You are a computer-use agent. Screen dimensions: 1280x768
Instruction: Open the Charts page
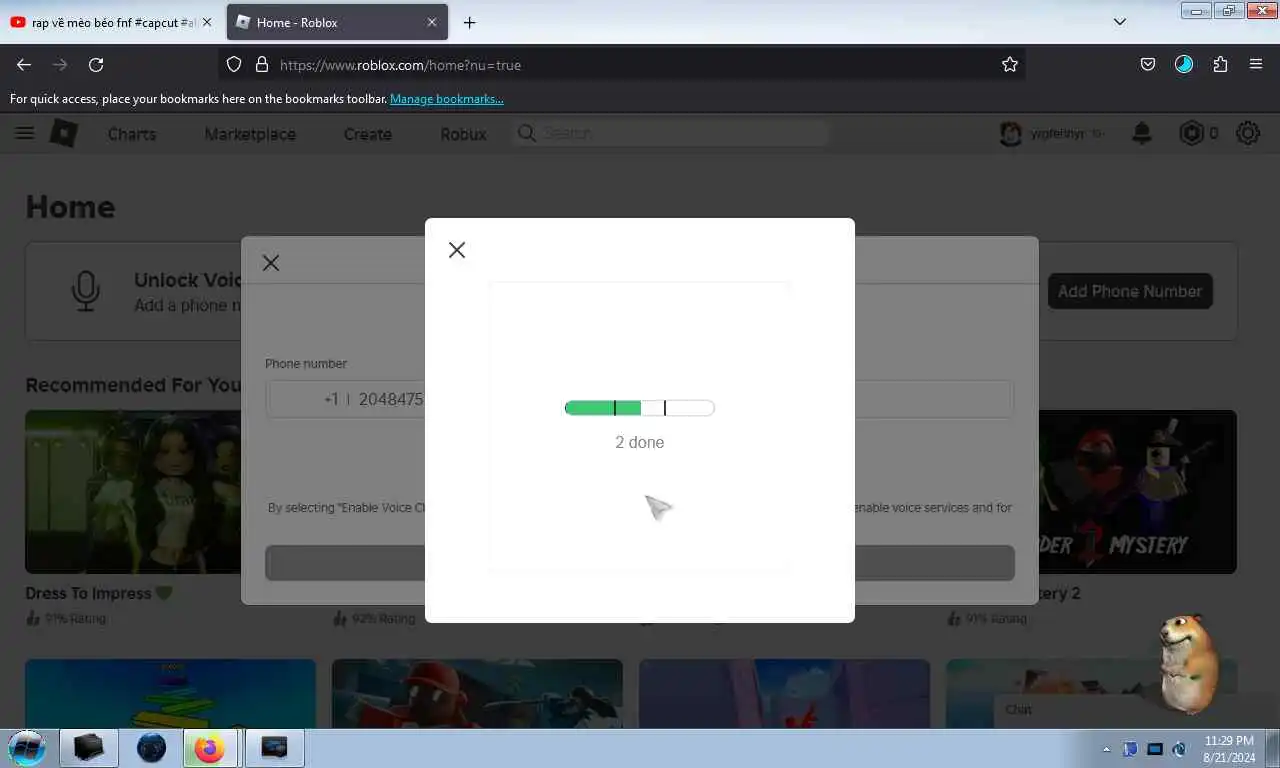pyautogui.click(x=132, y=134)
